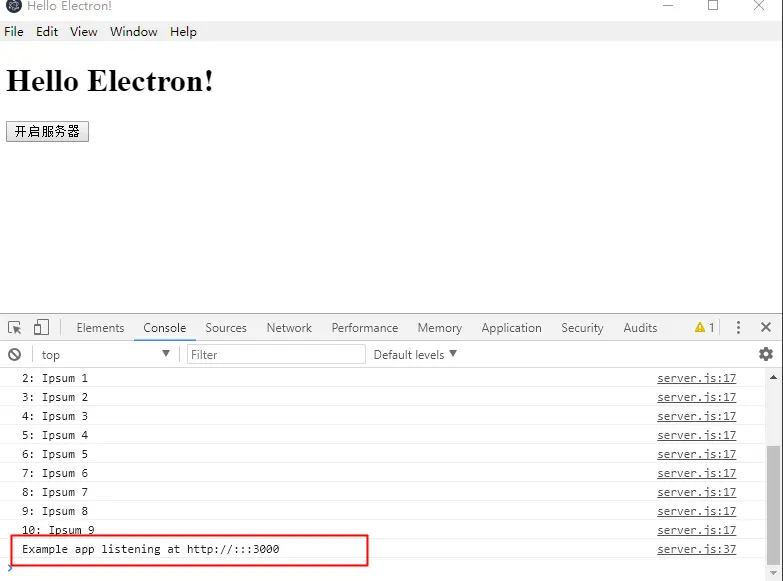Image resolution: width=783 pixels, height=581 pixels.
Task: Open server.js:17 link for '5: Ipsum 4'
Action: tap(697, 435)
